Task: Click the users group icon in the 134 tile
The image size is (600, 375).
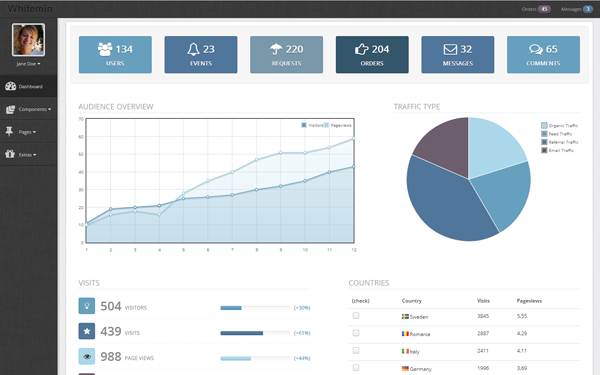Action: (x=105, y=49)
